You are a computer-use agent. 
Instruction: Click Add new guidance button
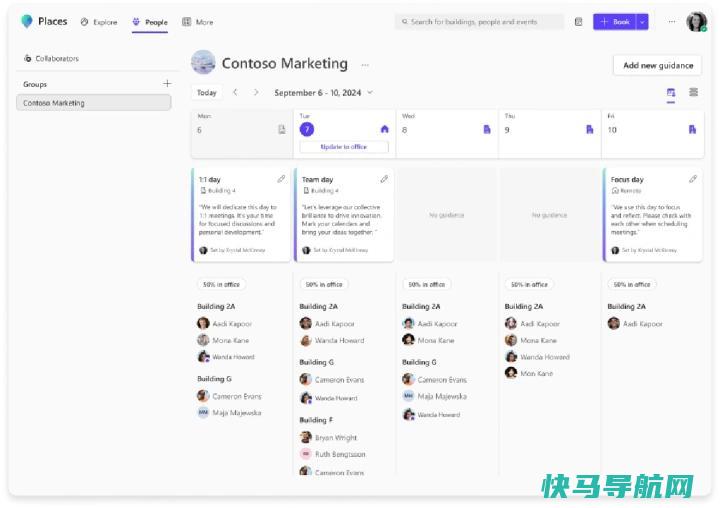pyautogui.click(x=658, y=65)
